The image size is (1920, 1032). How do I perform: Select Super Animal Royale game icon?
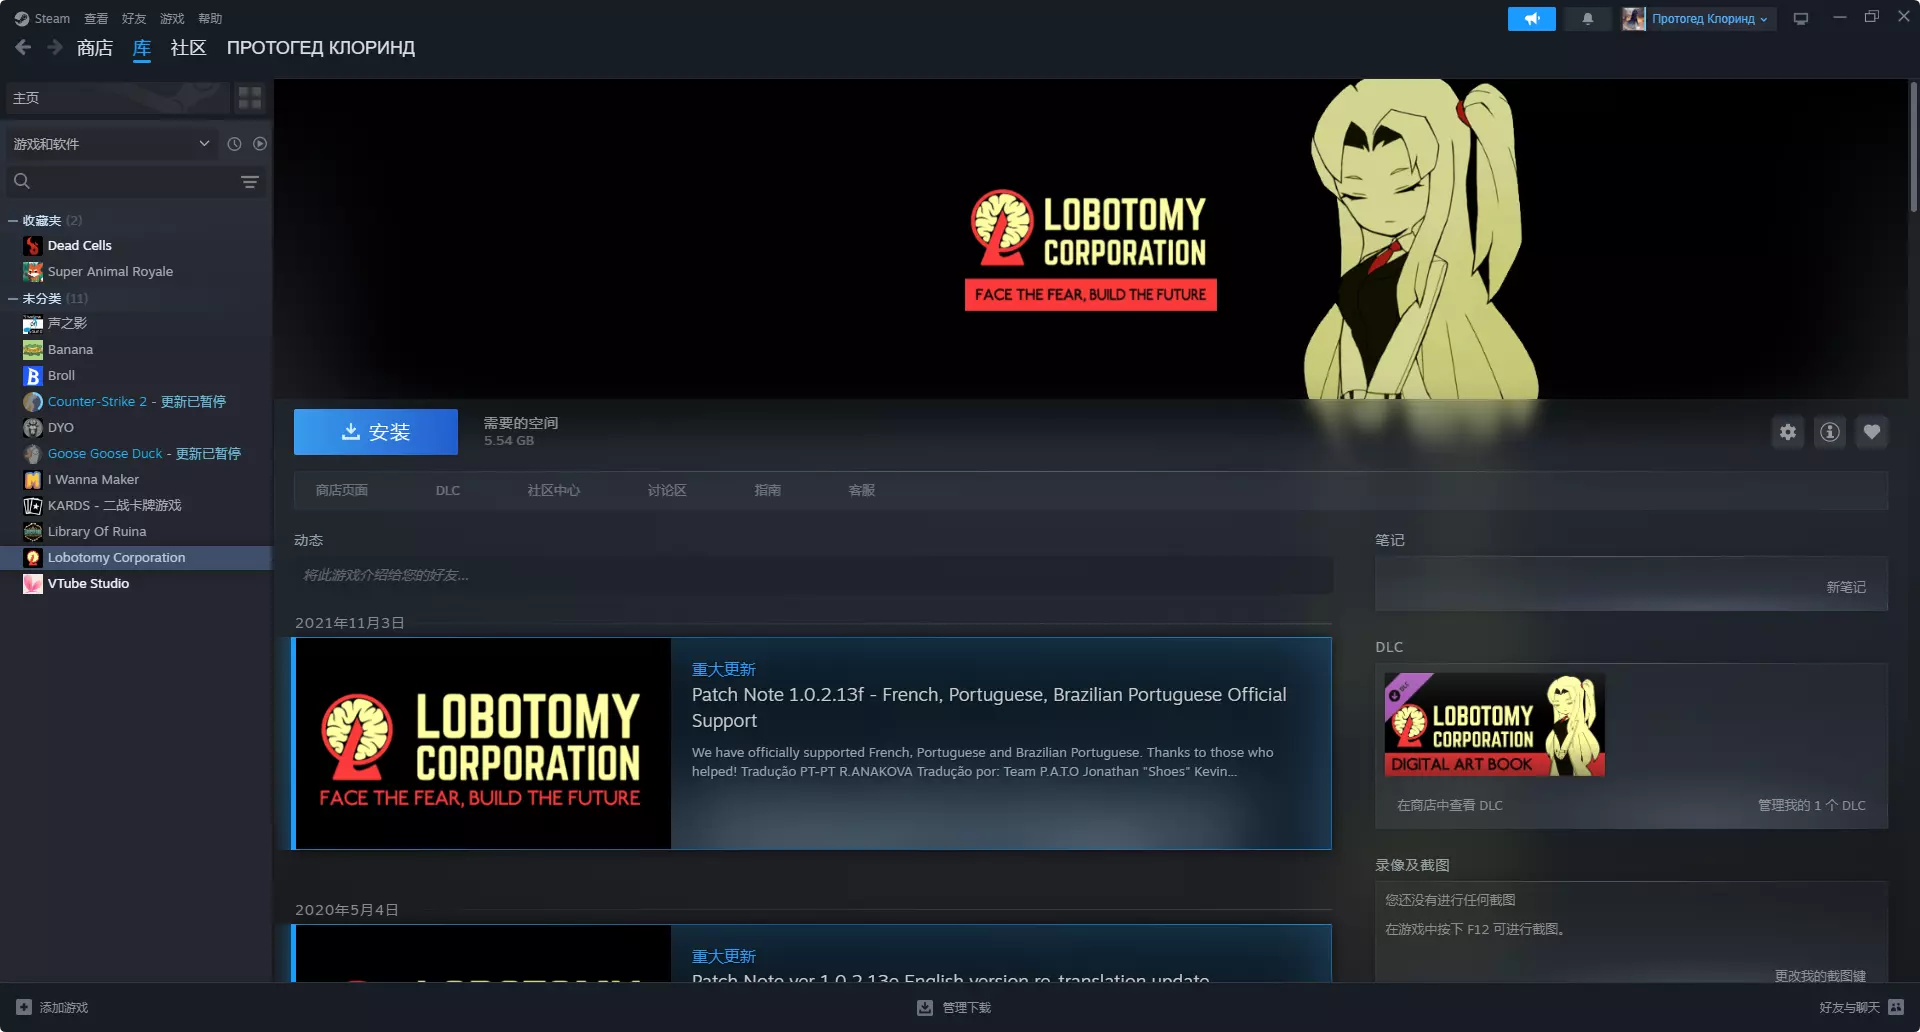click(33, 272)
